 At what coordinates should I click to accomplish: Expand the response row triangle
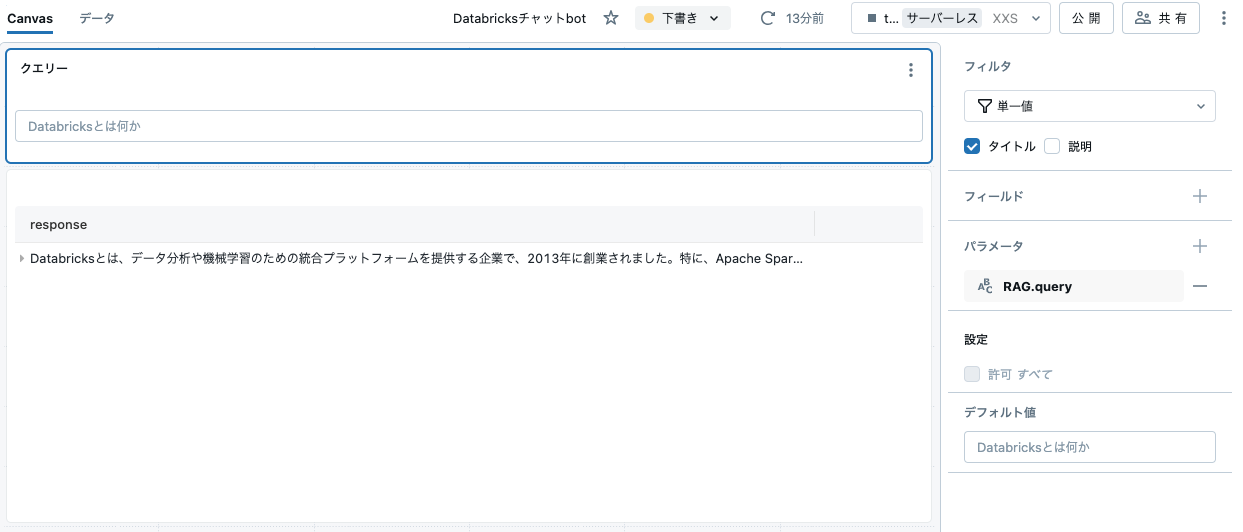click(22, 258)
